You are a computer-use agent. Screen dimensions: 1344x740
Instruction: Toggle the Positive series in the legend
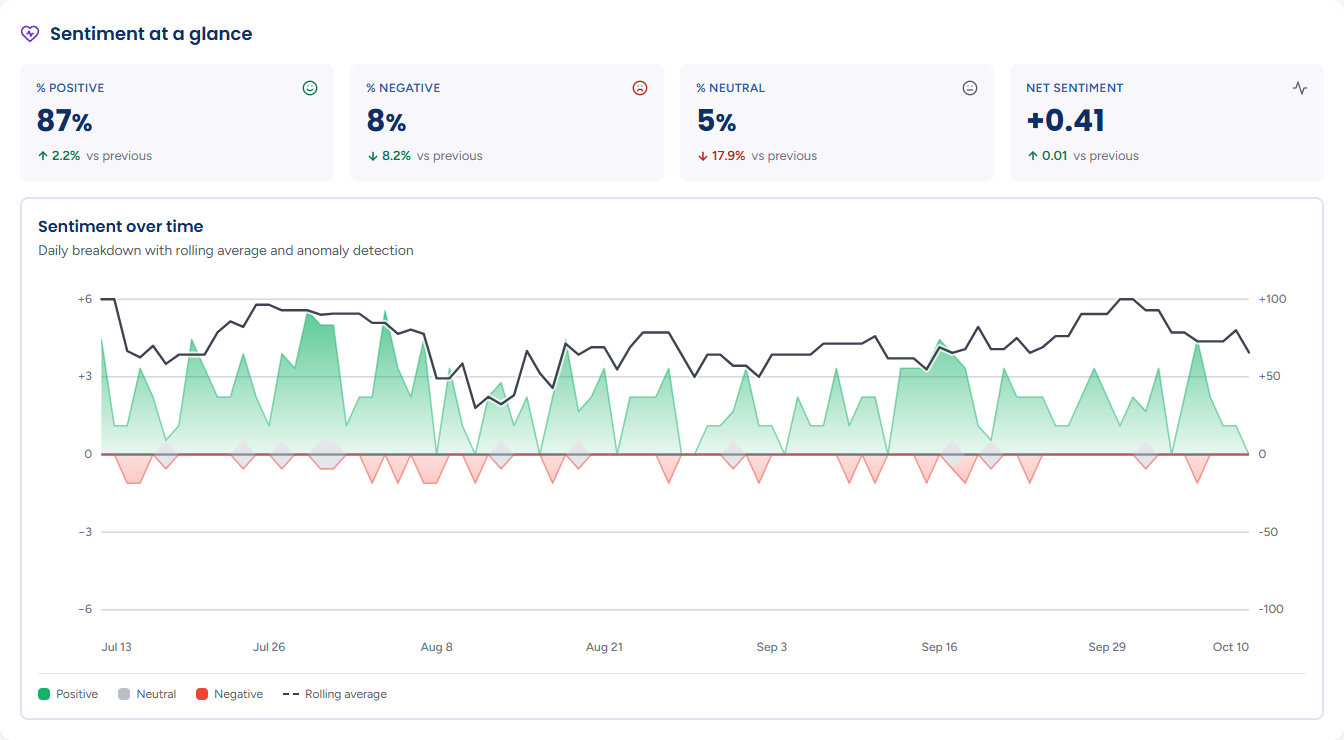point(68,694)
